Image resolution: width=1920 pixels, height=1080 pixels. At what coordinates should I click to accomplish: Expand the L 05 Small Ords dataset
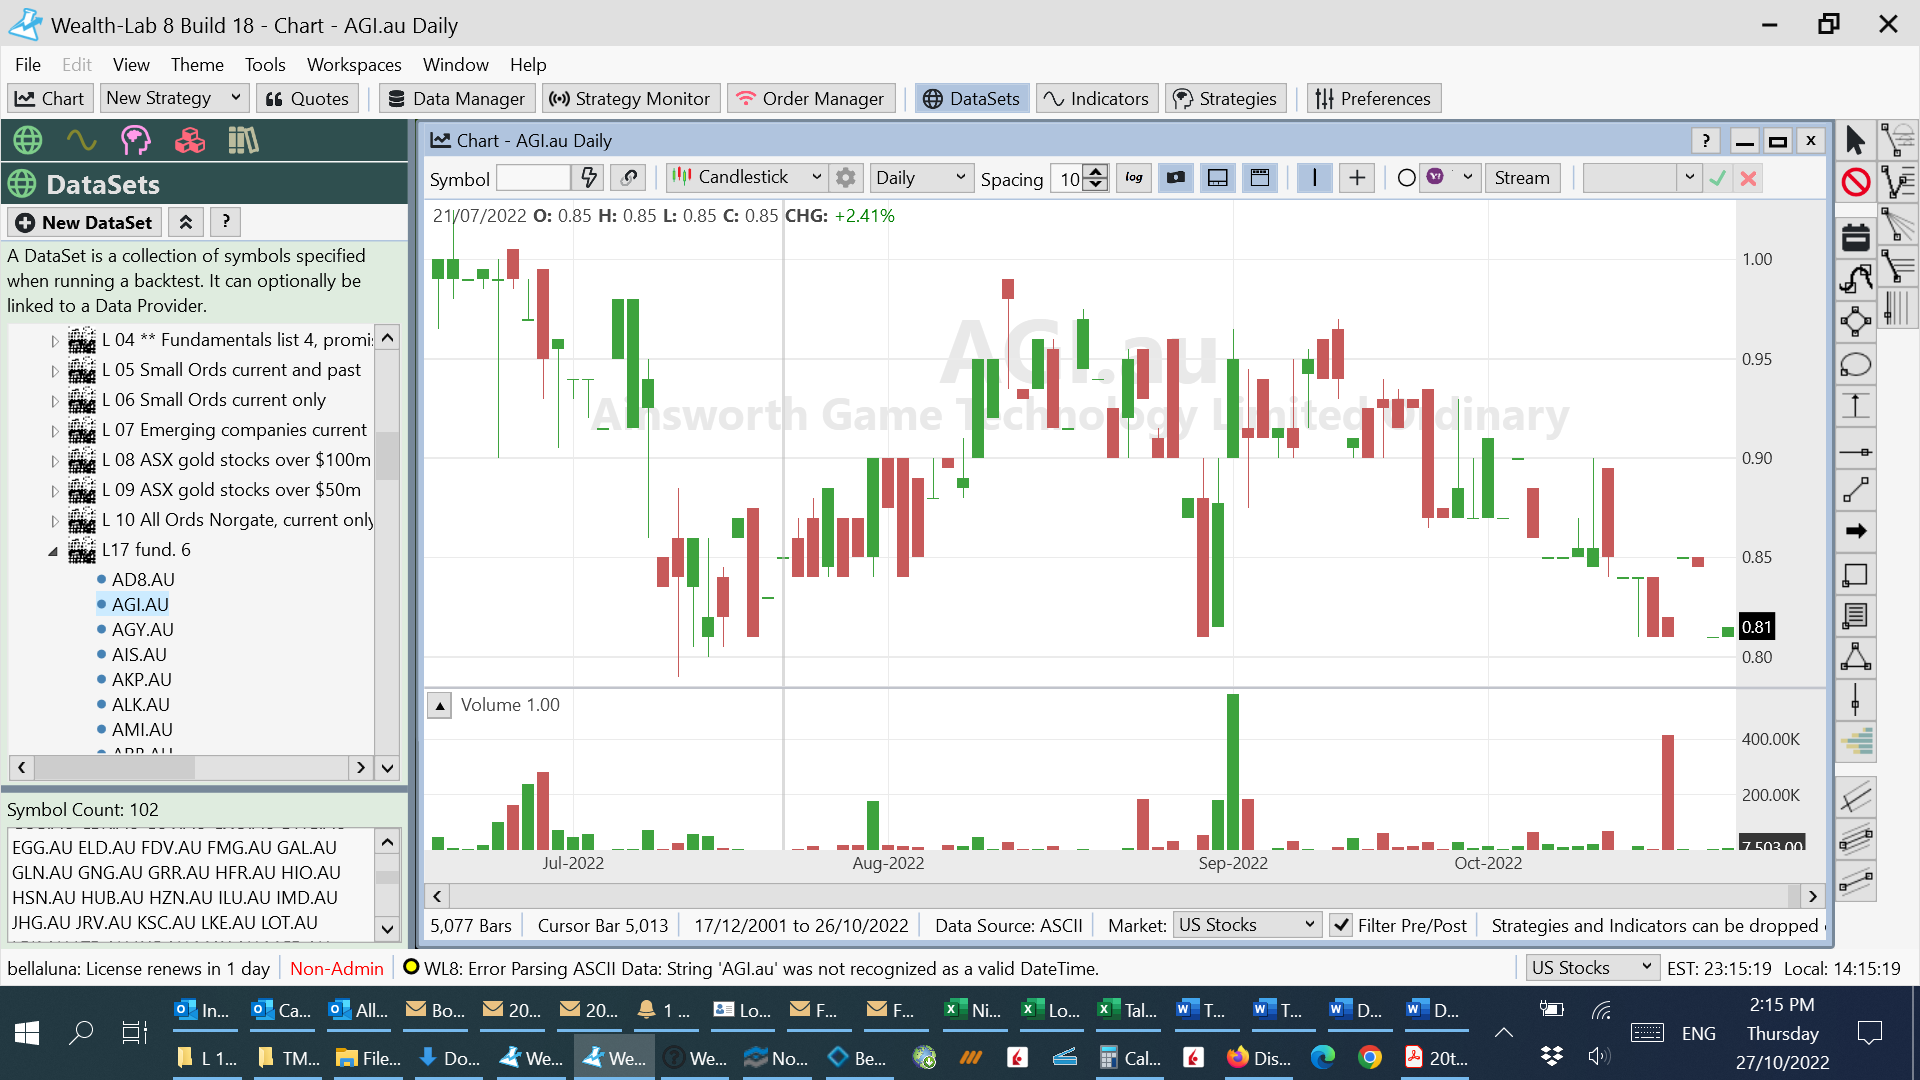click(x=55, y=371)
